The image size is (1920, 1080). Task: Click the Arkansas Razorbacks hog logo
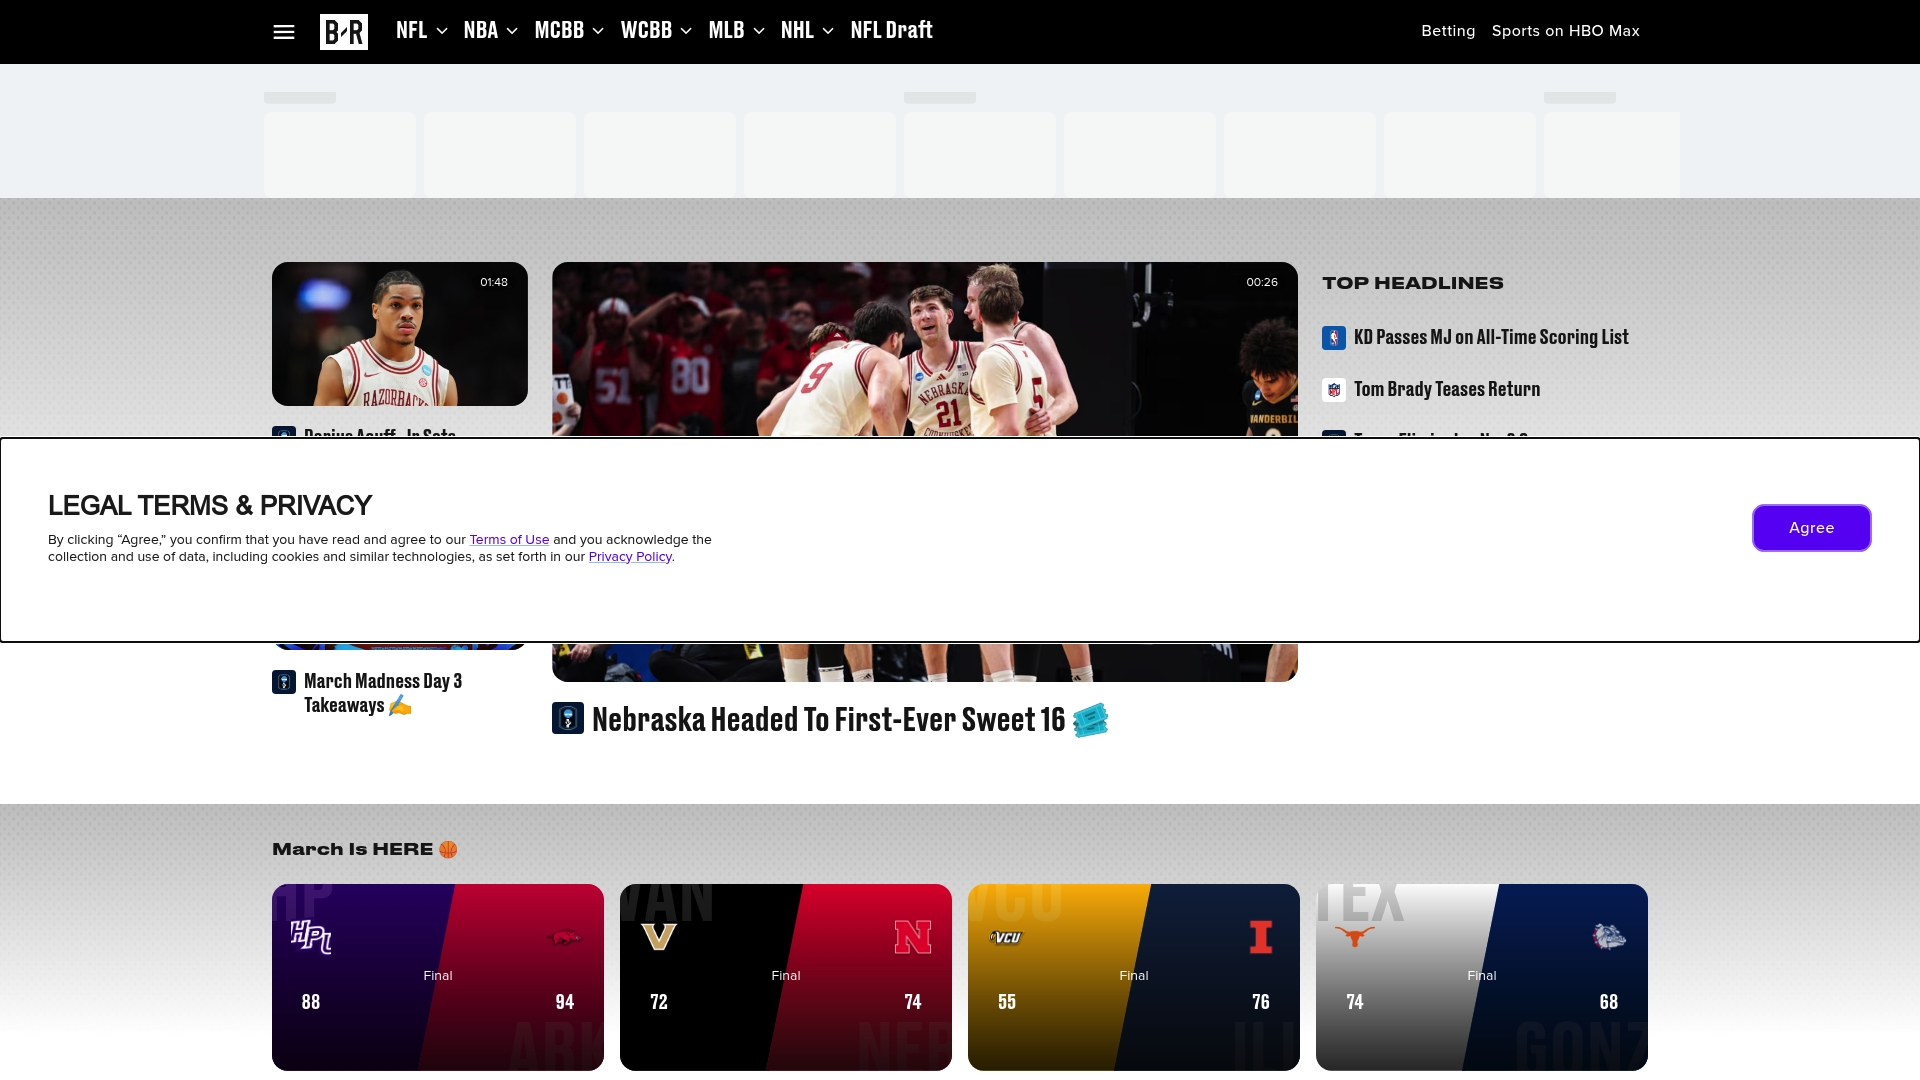(x=564, y=937)
